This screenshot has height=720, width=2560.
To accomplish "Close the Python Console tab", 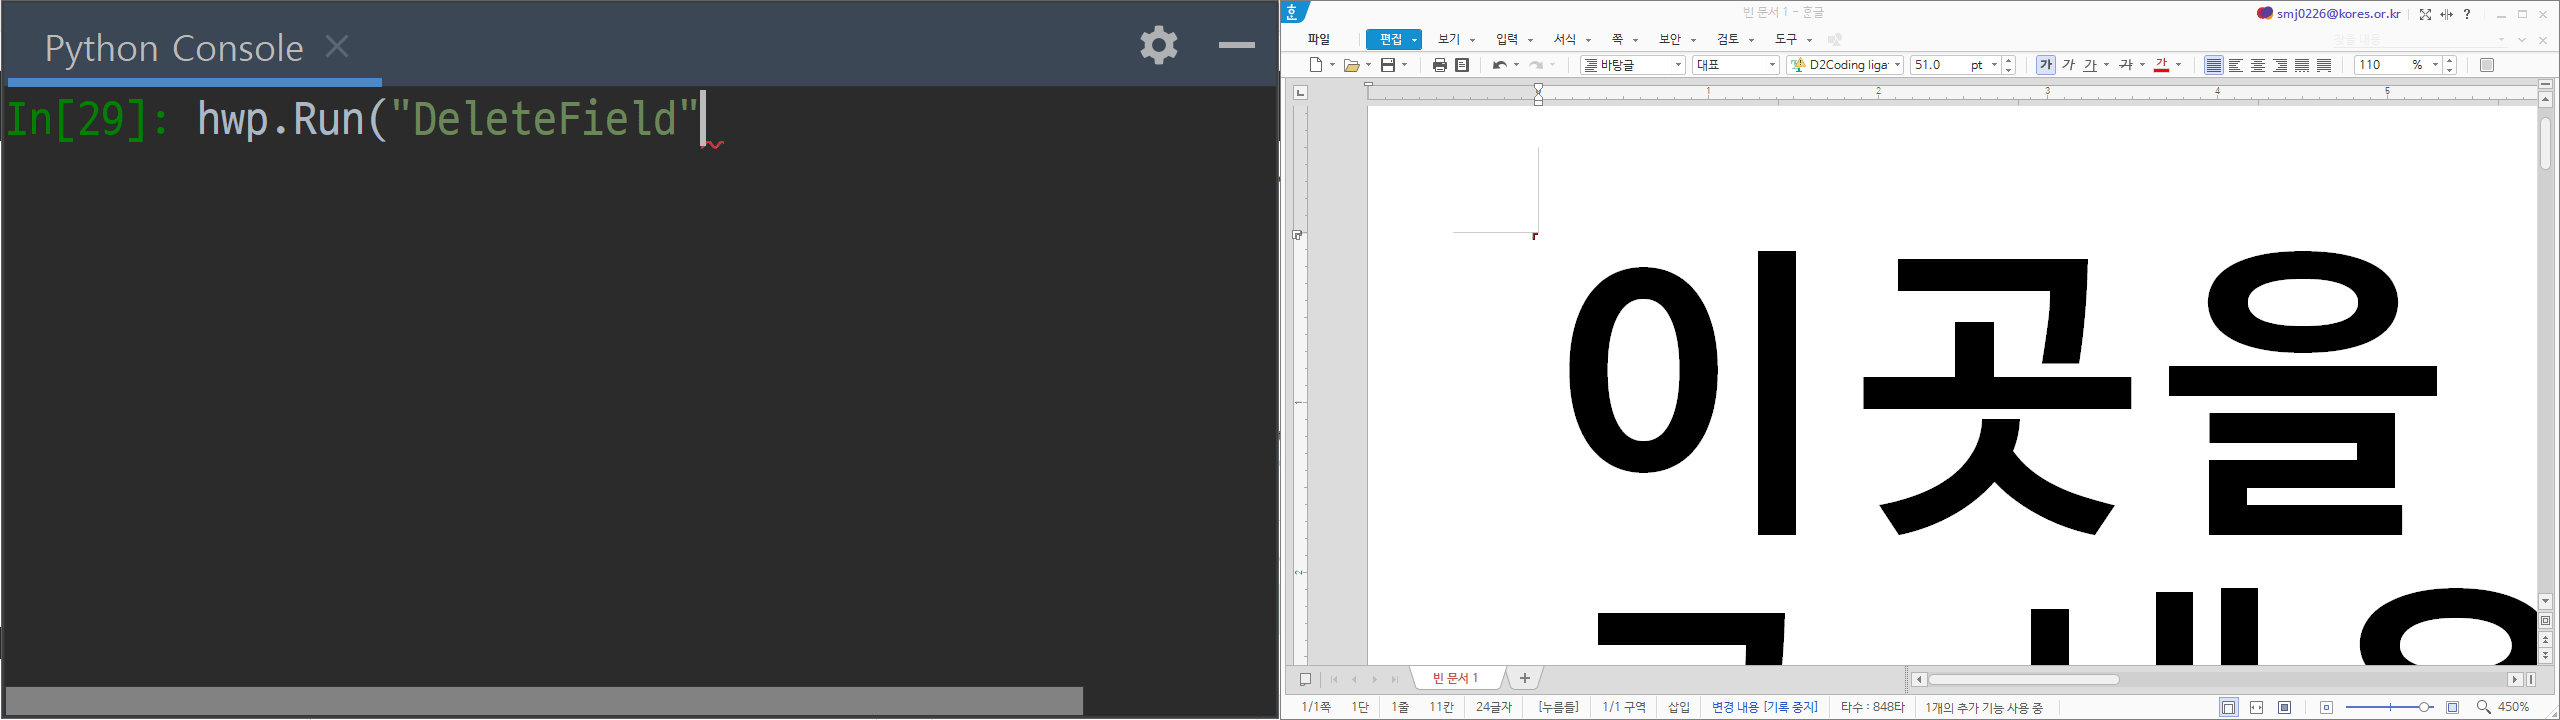I will click(337, 46).
